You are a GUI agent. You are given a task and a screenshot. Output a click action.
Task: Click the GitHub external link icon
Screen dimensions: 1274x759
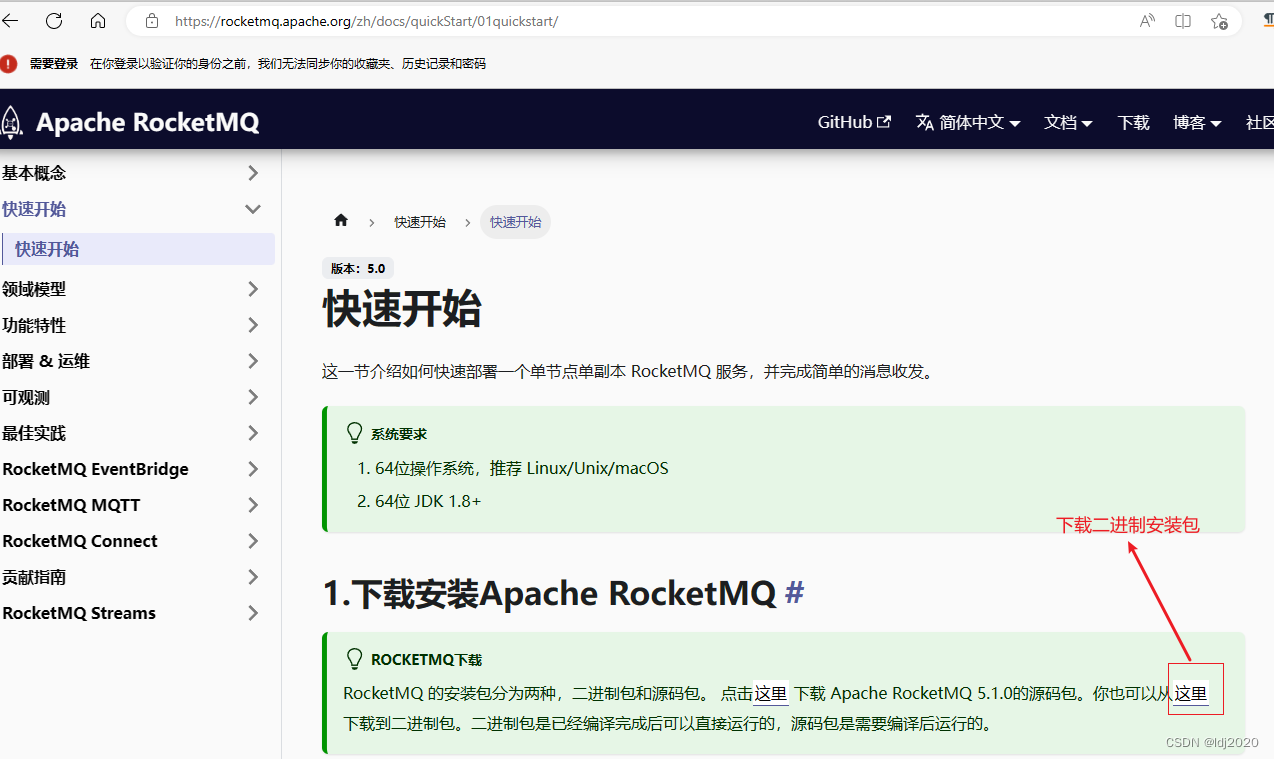[883, 121]
